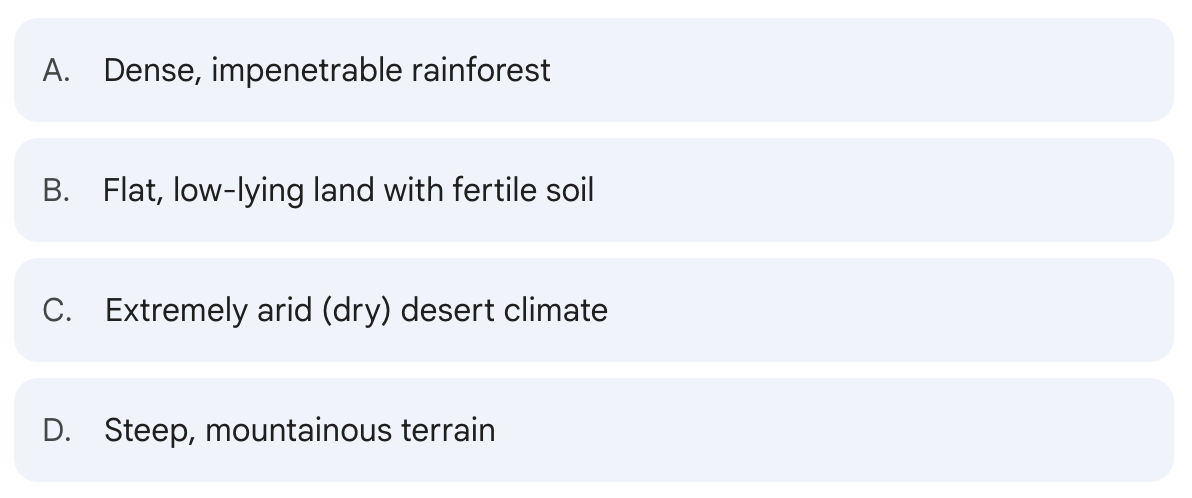Image resolution: width=1192 pixels, height=498 pixels.
Task: Click the letter C label
Action: pos(58,311)
